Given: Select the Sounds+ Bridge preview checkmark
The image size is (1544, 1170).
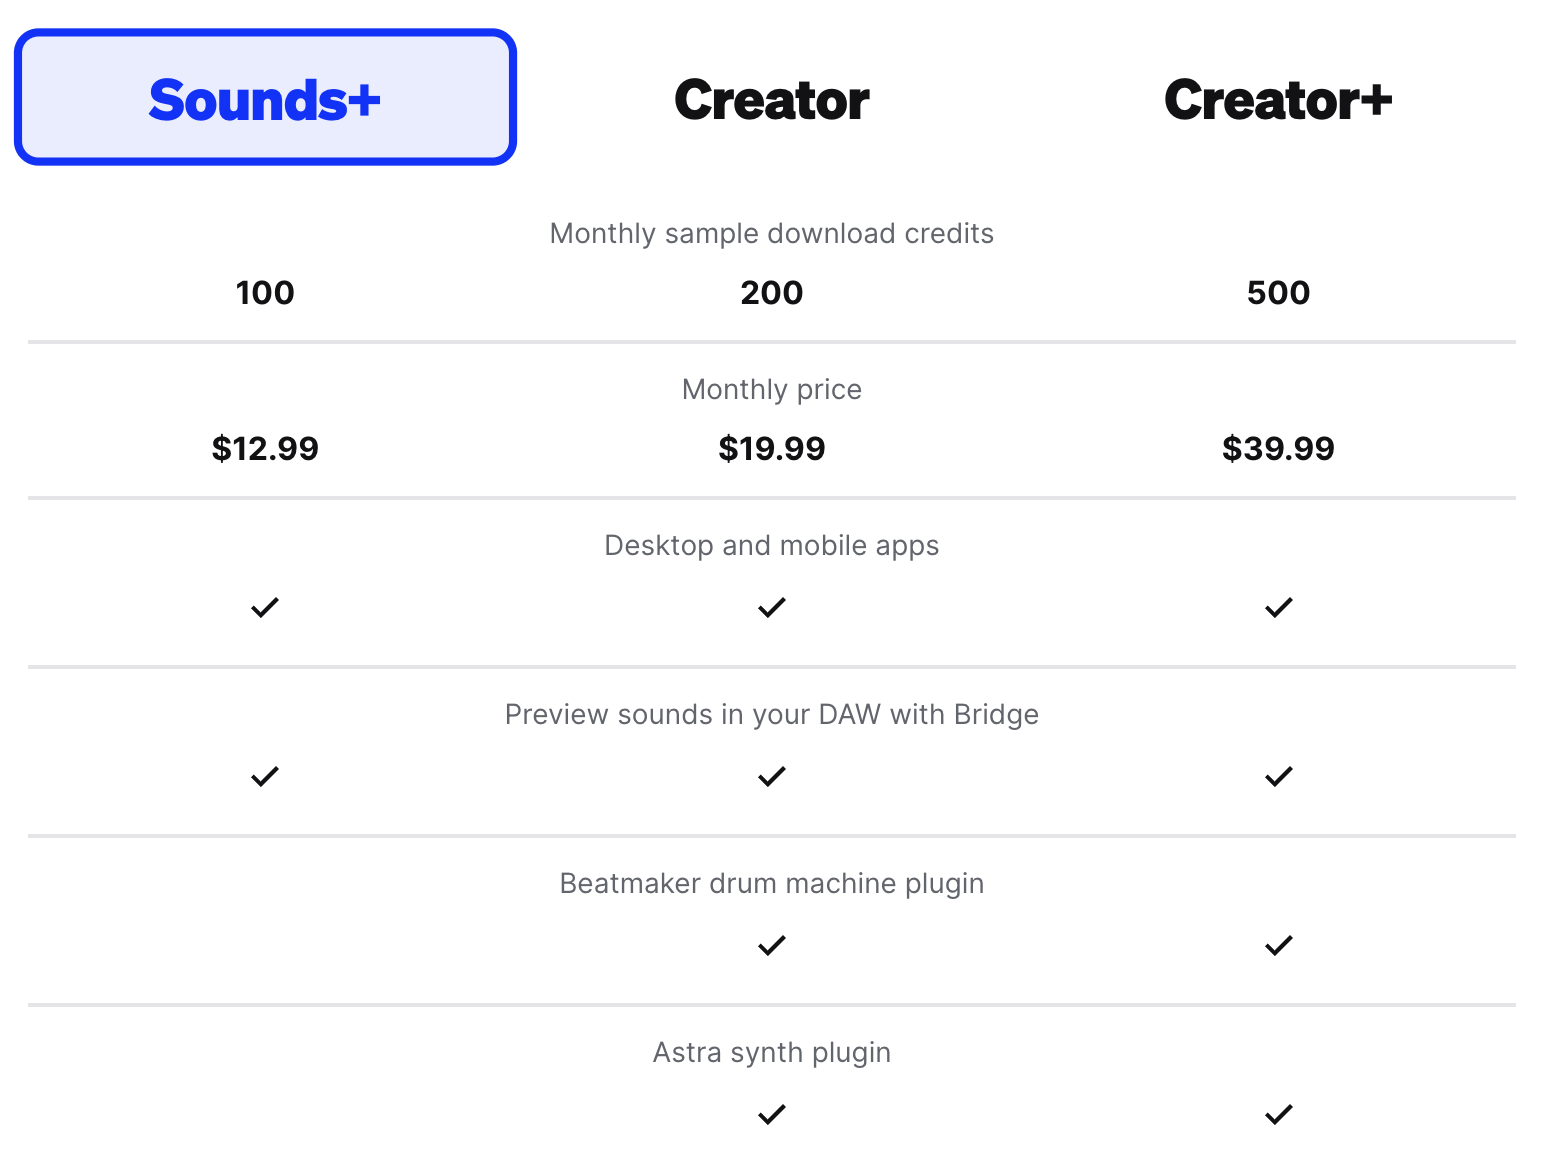Looking at the screenshot, I should (x=264, y=776).
